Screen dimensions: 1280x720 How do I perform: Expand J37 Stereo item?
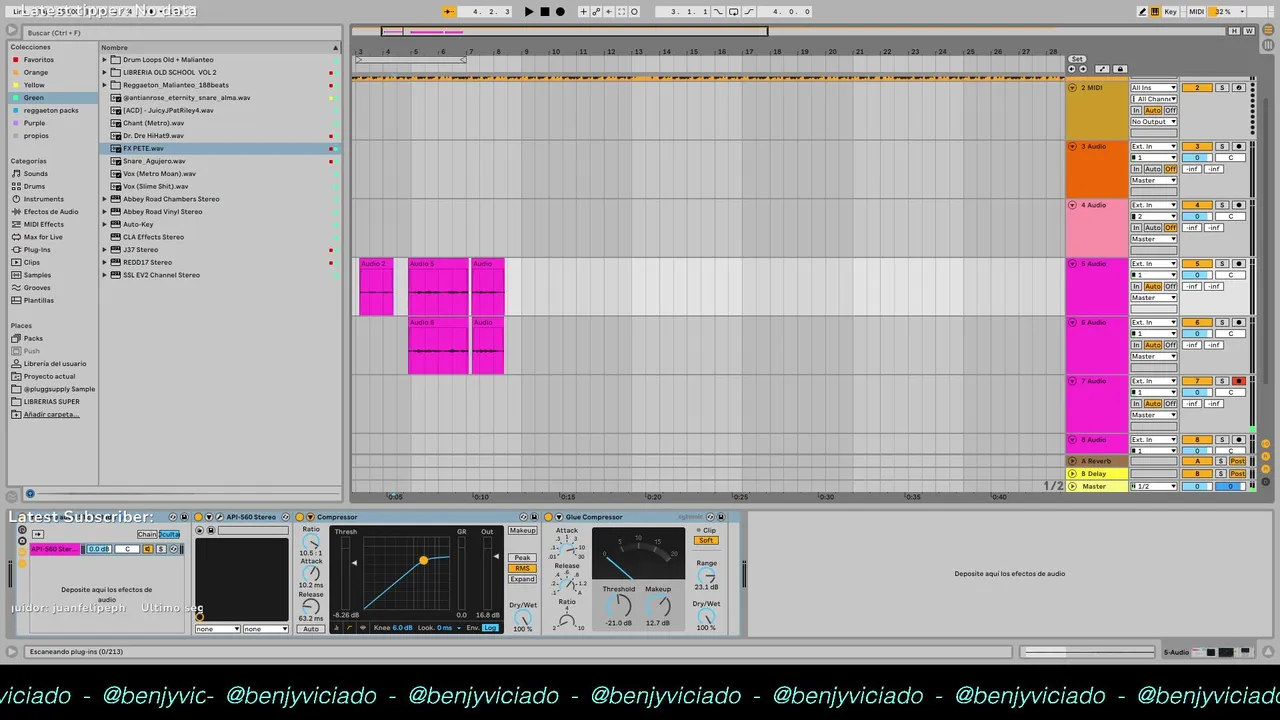click(x=105, y=249)
